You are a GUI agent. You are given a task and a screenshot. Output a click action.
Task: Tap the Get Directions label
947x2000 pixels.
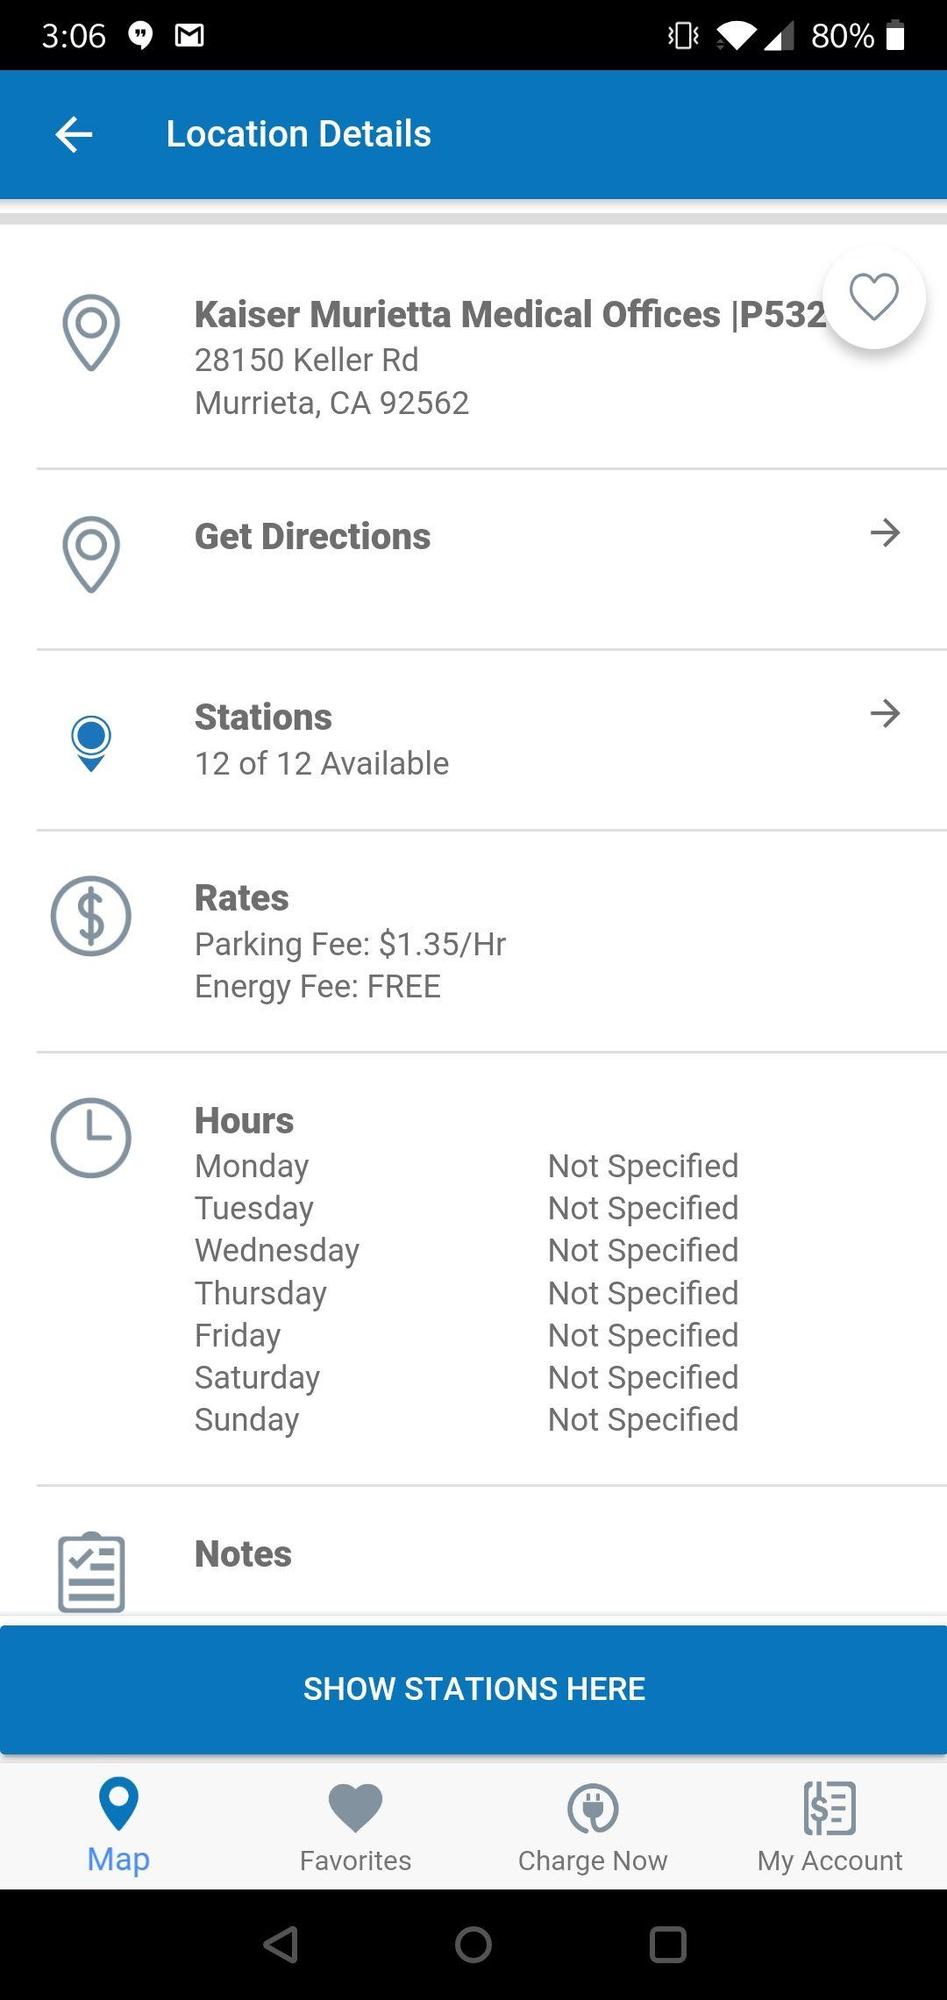(x=312, y=537)
